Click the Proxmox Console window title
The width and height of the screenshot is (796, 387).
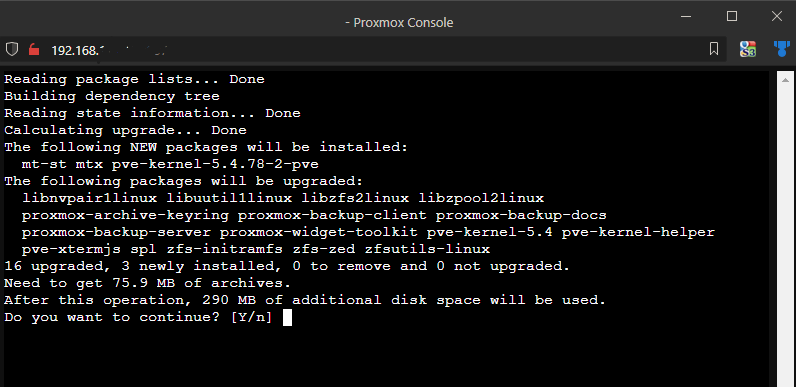[399, 23]
